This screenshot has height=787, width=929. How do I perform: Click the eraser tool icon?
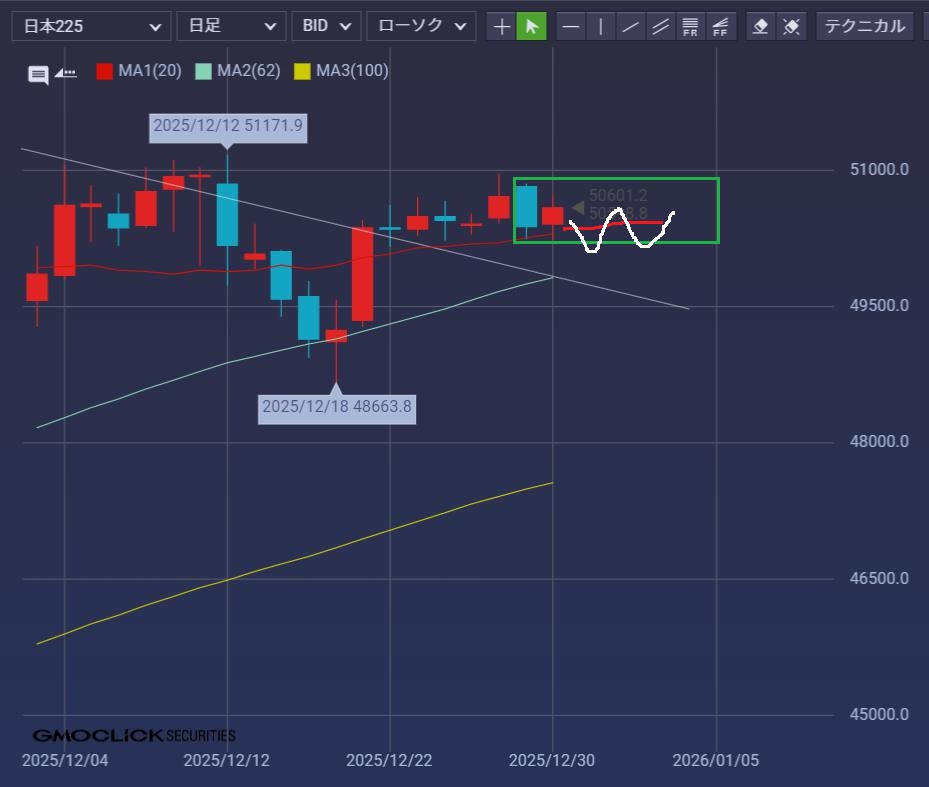point(761,26)
